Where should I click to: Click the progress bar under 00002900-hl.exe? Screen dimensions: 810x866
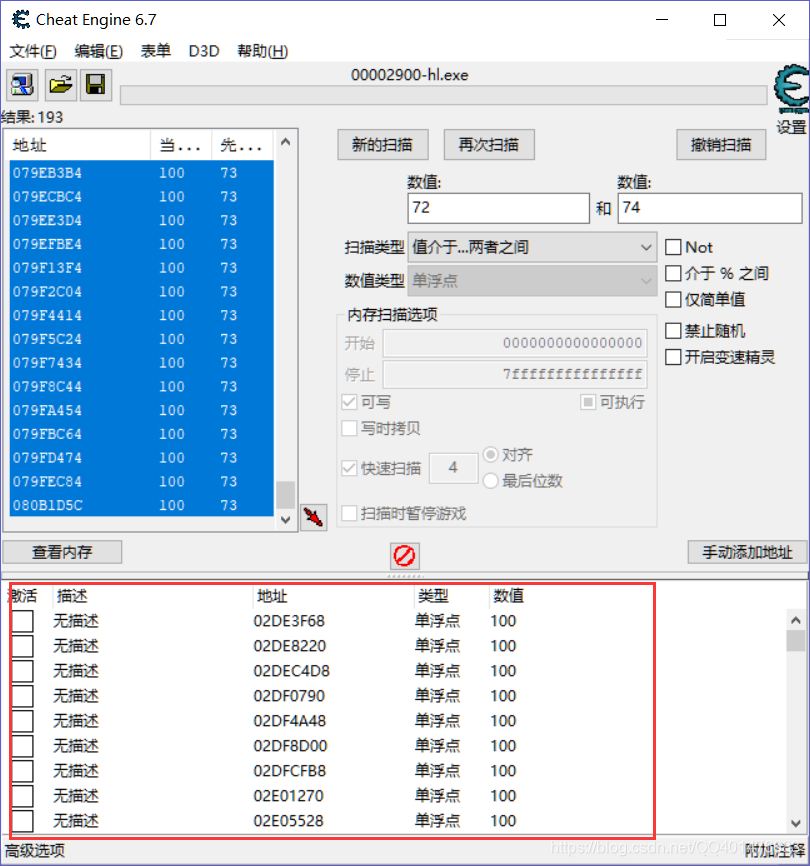443,95
